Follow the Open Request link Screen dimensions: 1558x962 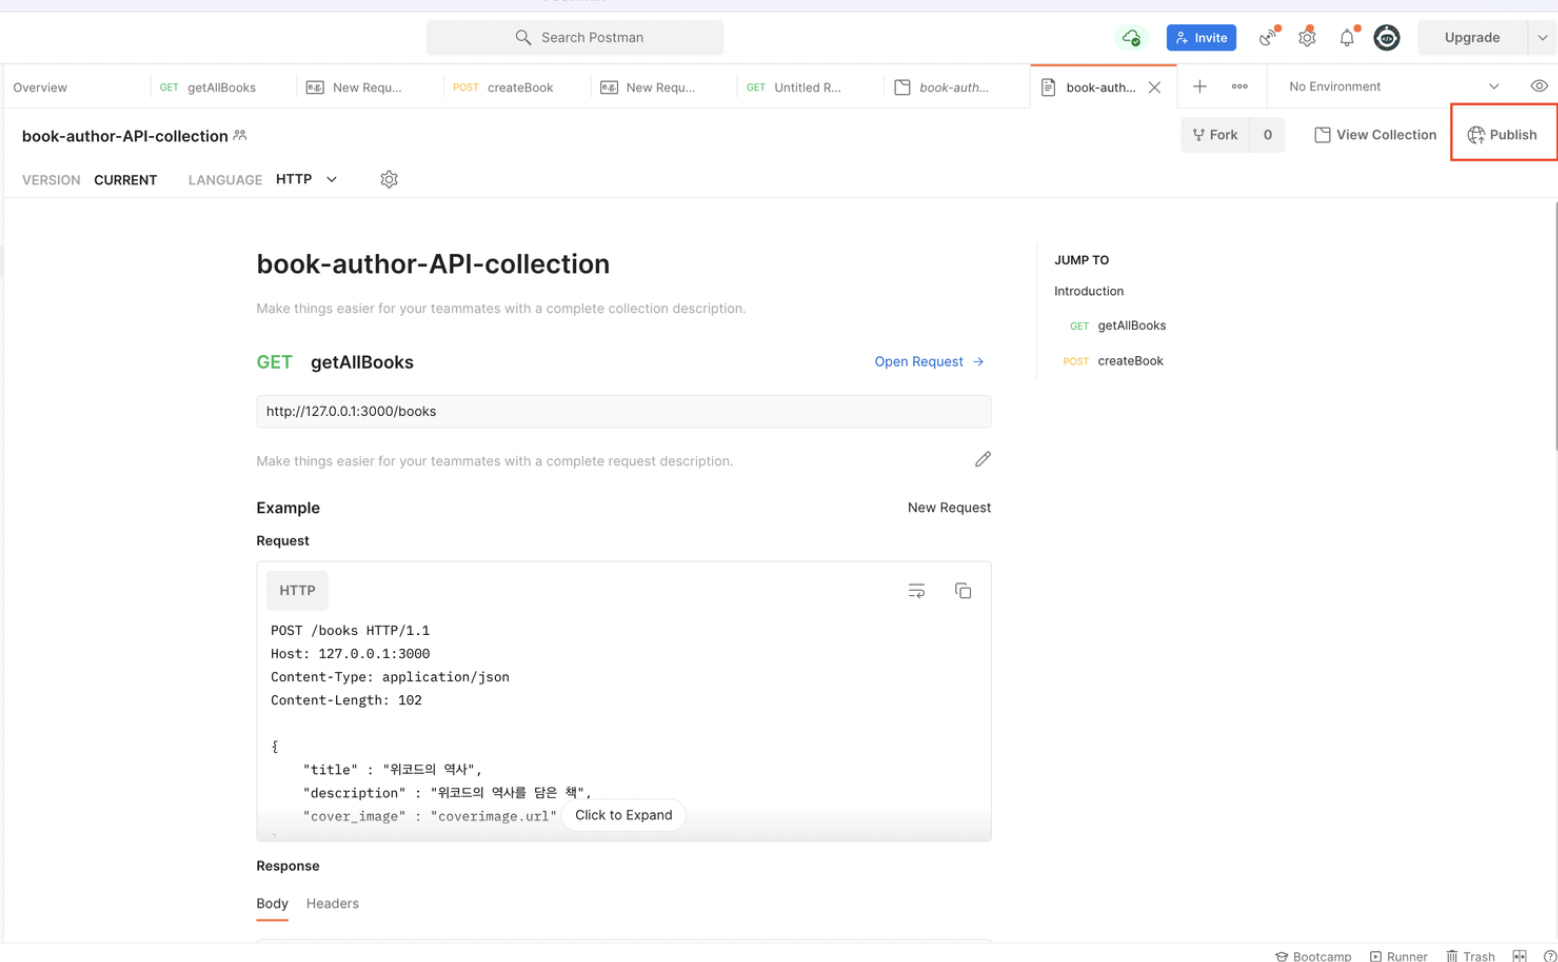[929, 362]
